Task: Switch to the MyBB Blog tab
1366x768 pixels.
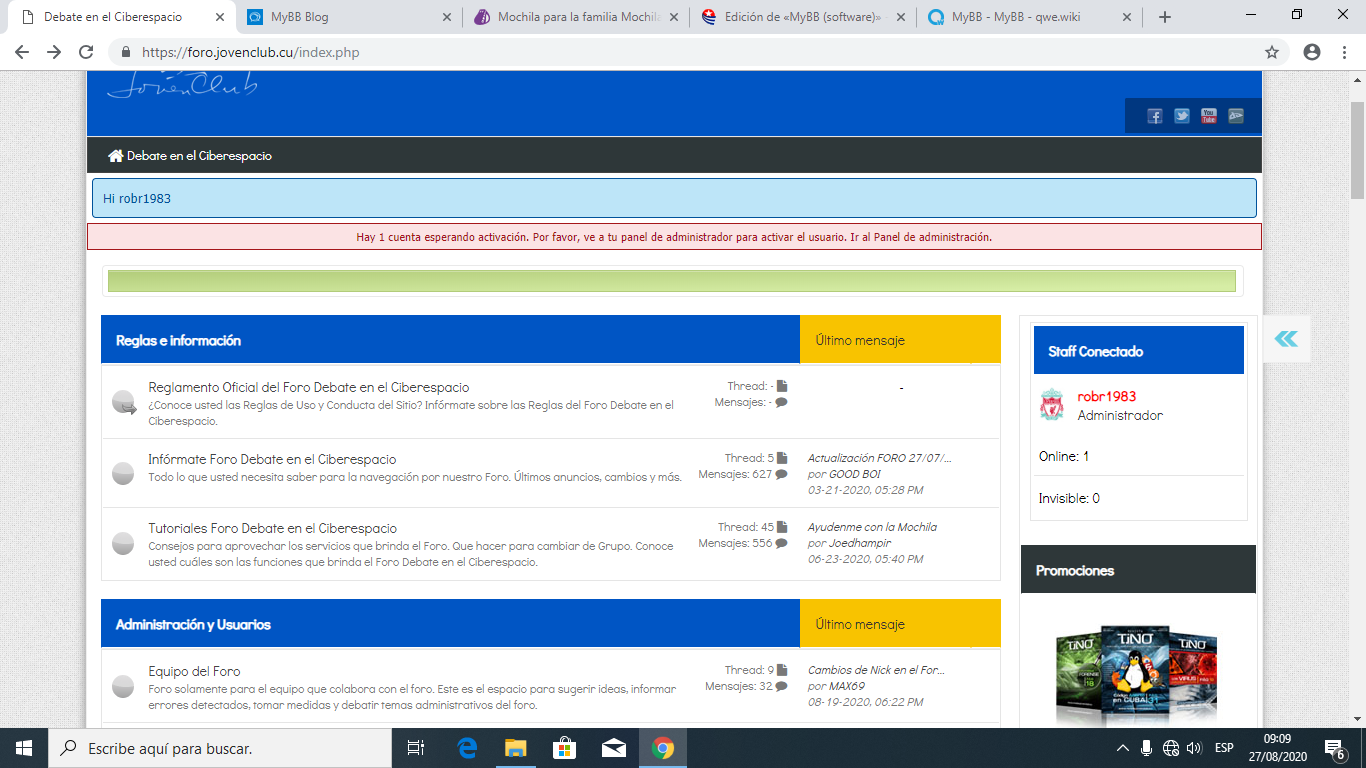Action: (300, 17)
